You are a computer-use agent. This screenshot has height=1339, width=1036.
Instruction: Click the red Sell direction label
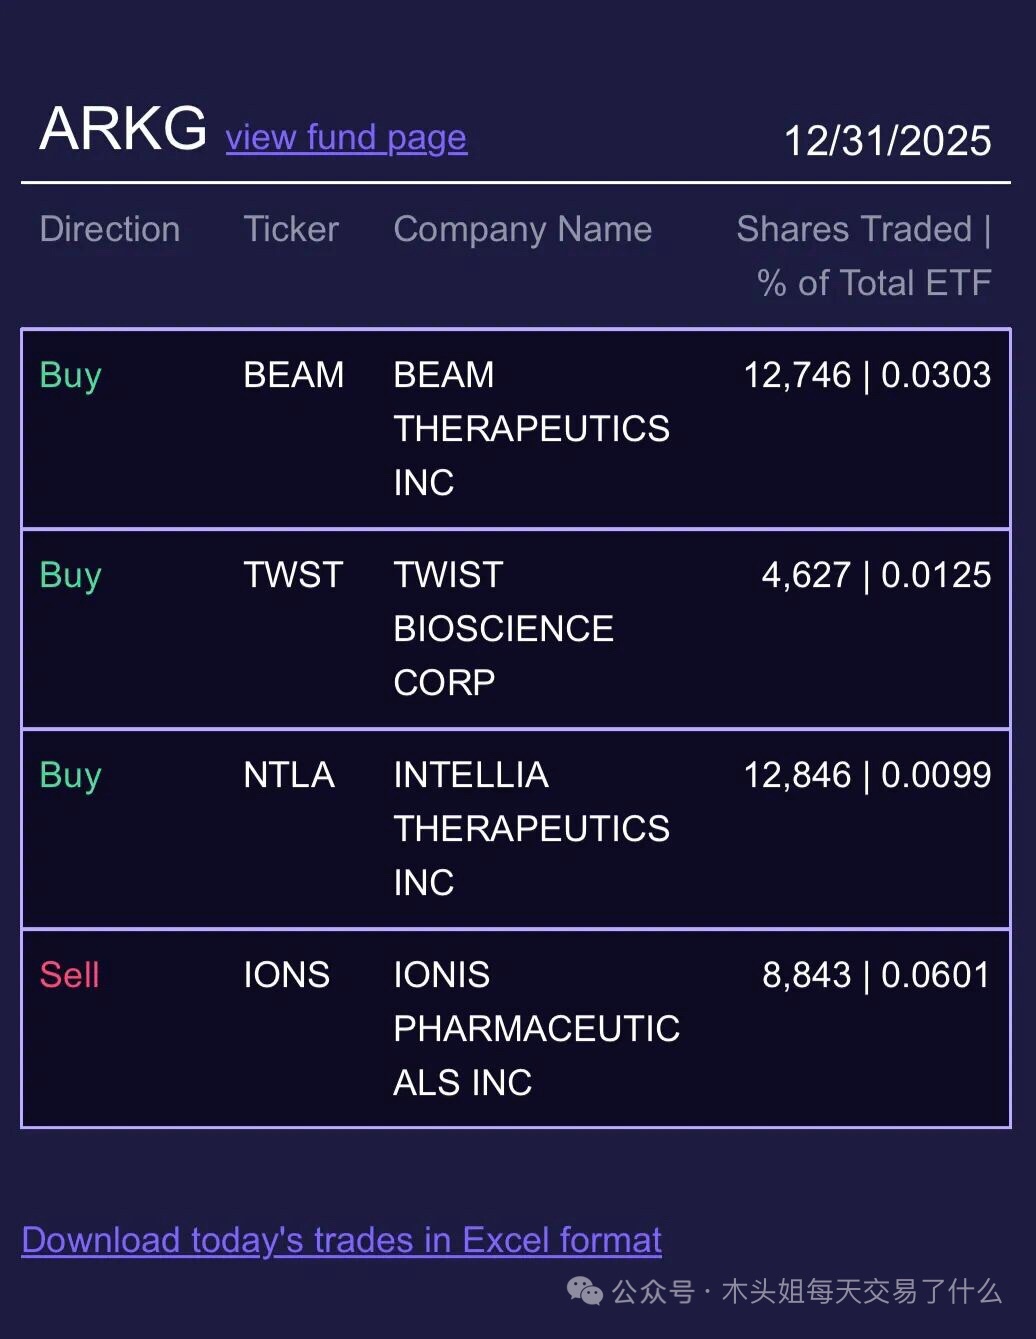tap(69, 975)
